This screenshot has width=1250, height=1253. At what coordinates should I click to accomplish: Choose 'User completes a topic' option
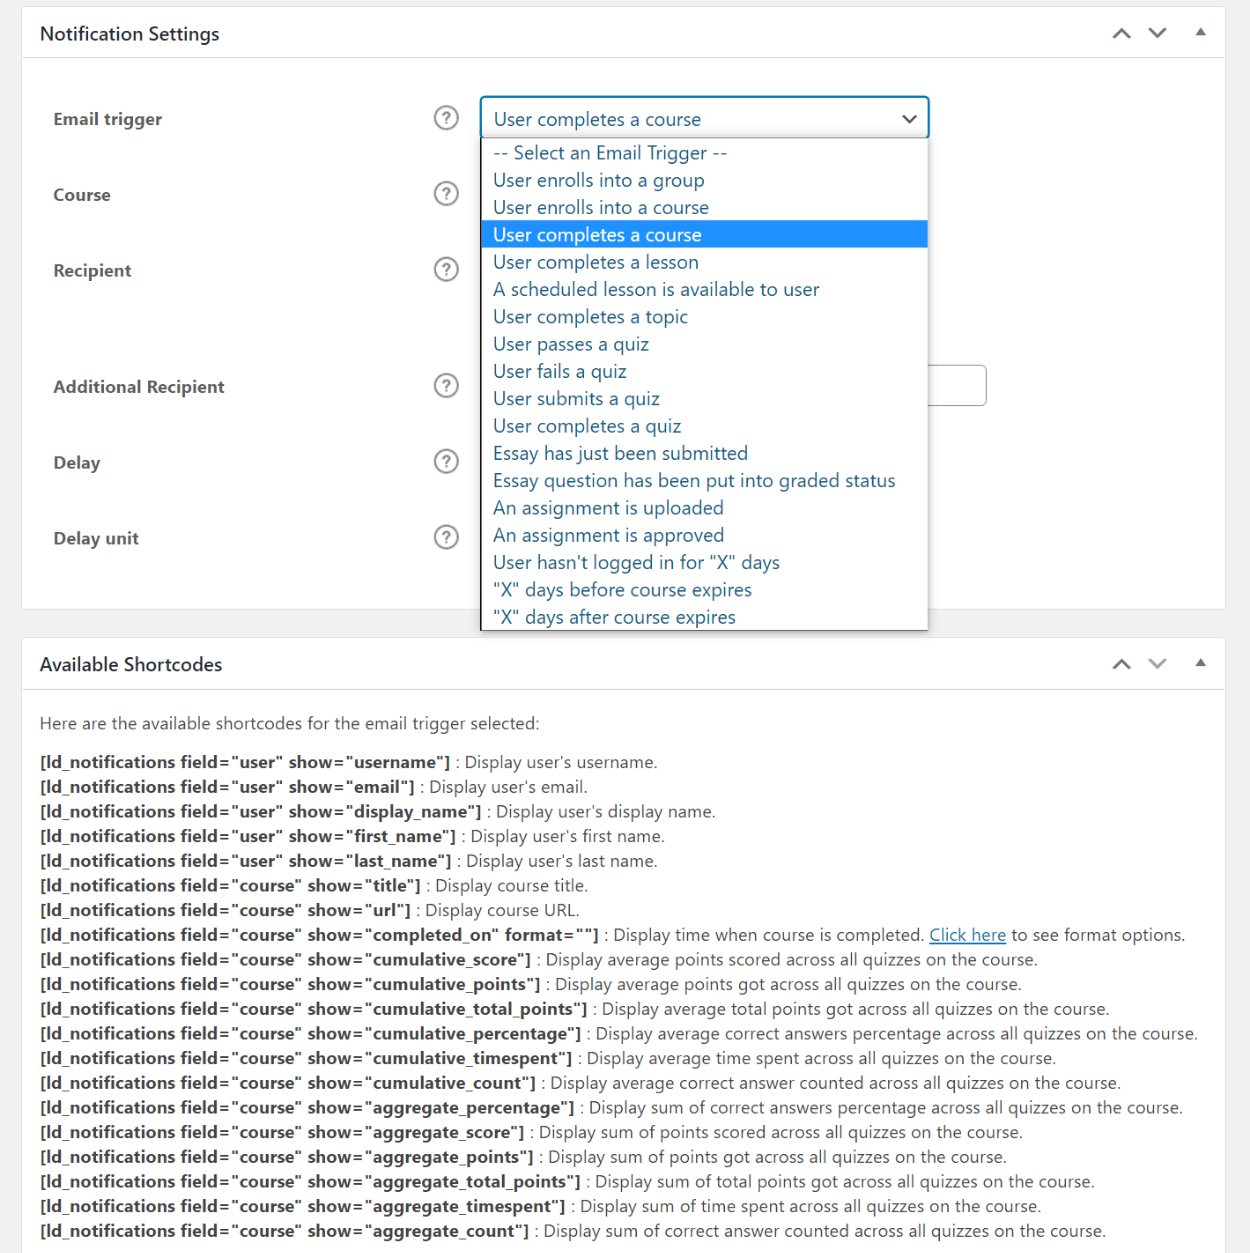point(704,317)
